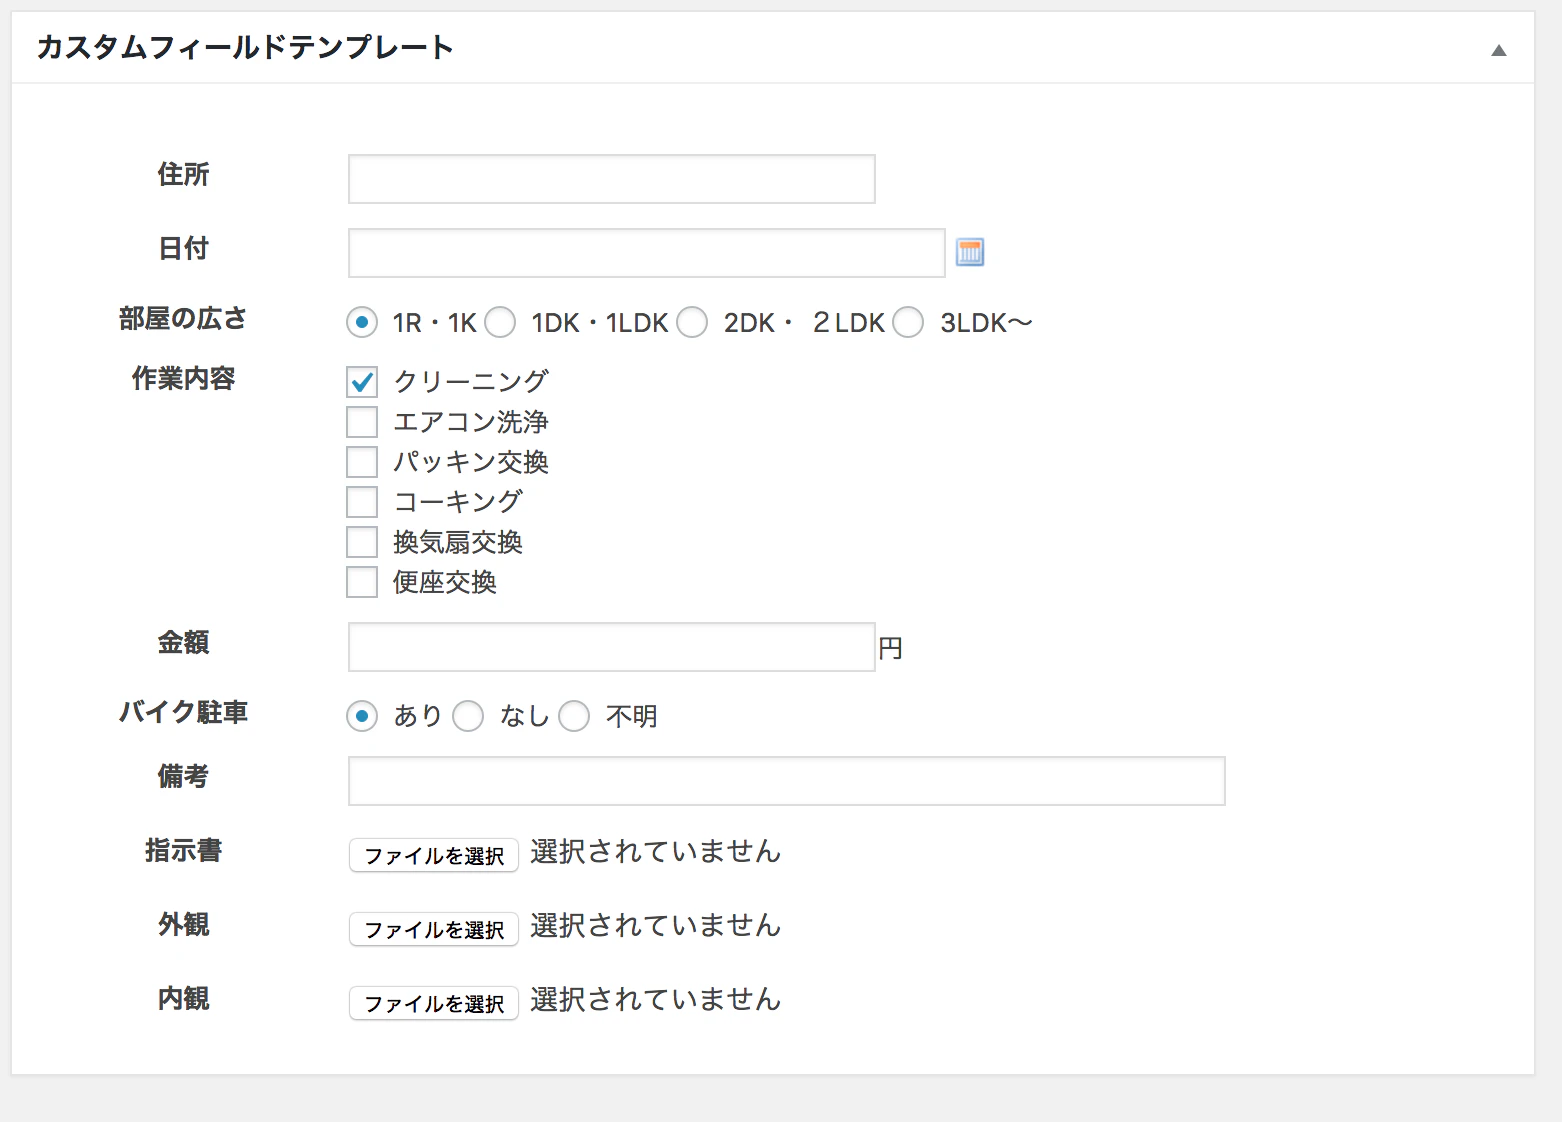1562x1122 pixels.
Task: Check the 換気扇交換 option
Action: [362, 542]
